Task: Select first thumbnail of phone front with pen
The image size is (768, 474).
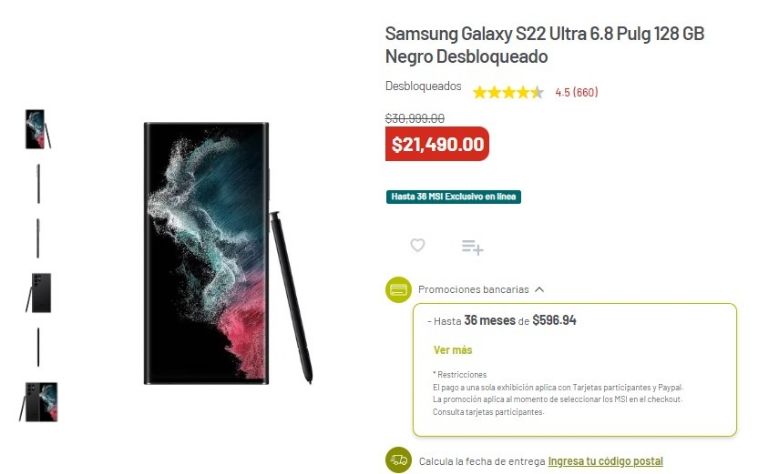Action: coord(38,129)
